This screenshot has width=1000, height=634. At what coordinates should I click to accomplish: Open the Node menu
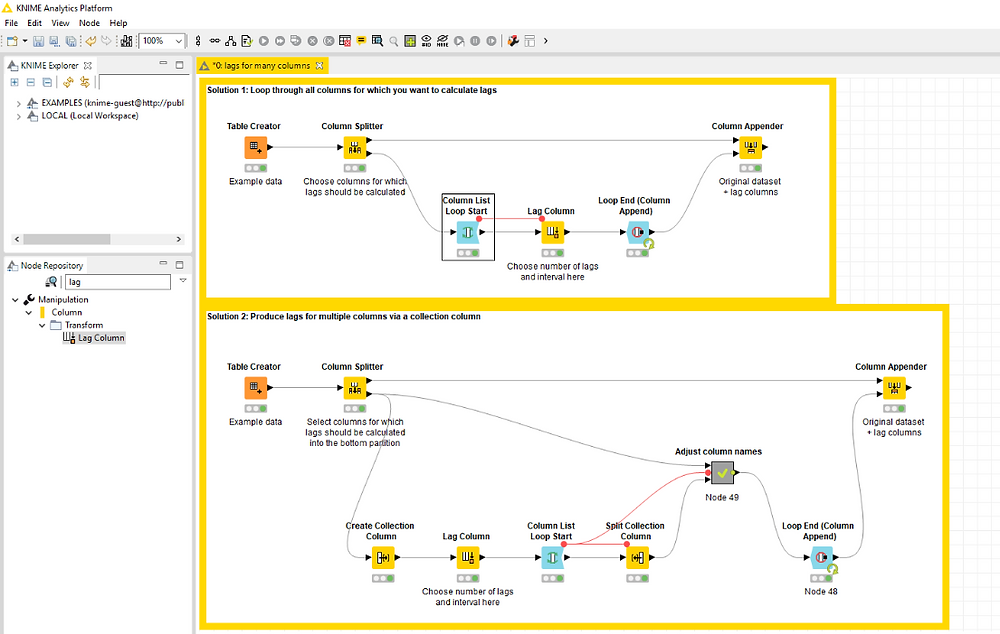pos(89,23)
